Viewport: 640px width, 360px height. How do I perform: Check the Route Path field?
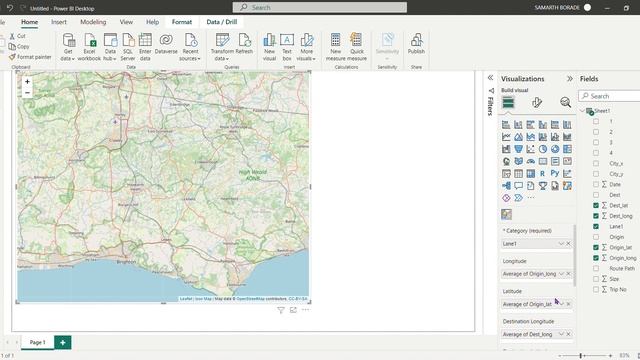pos(596,269)
